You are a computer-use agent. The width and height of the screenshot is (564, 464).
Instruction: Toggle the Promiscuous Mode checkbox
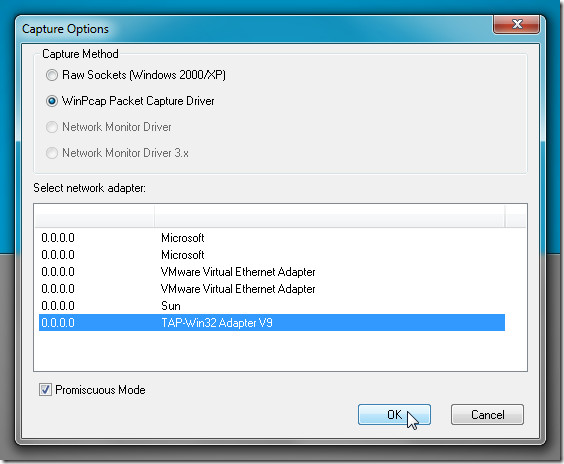(45, 390)
